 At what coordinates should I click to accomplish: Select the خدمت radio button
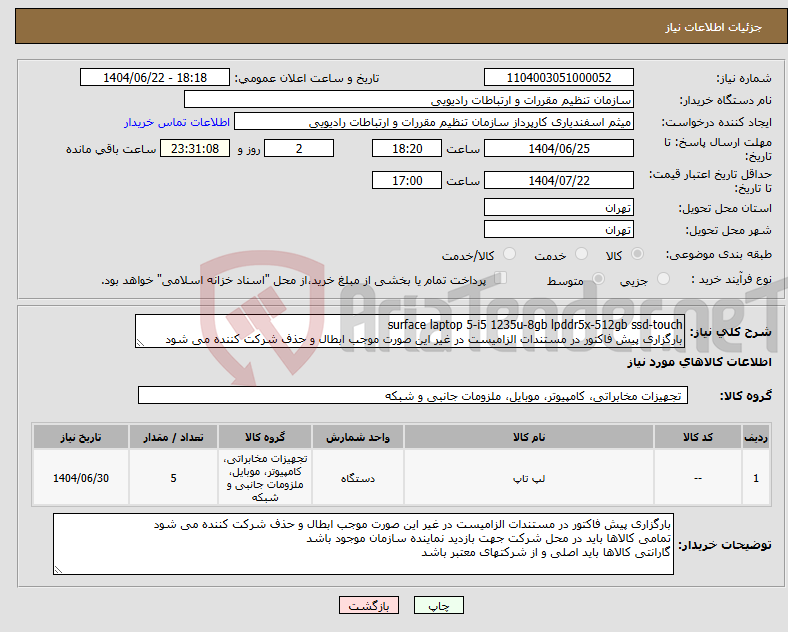click(x=581, y=254)
